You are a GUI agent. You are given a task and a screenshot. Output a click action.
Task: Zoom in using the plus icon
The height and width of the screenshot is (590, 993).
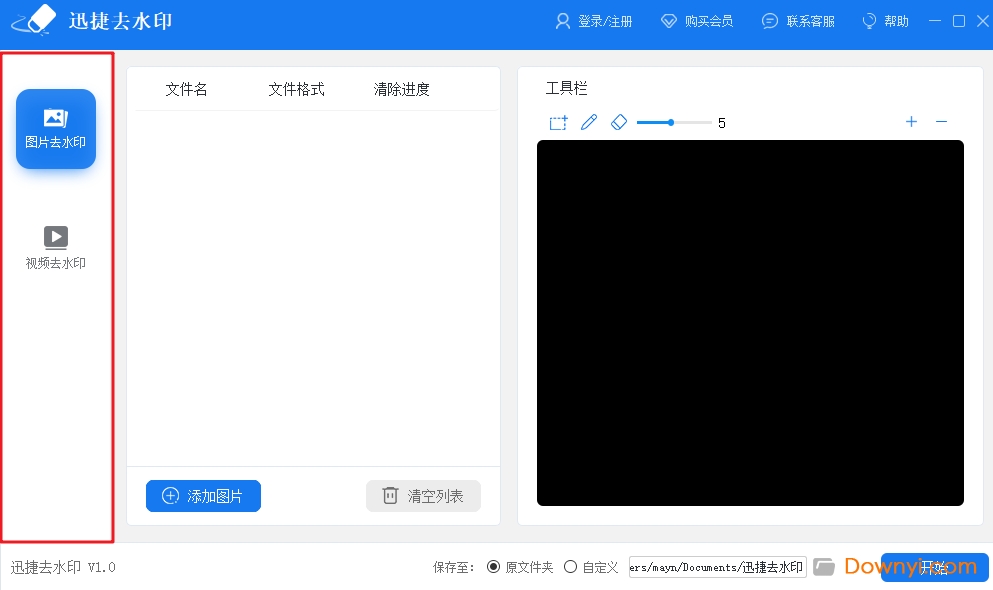[x=911, y=122]
